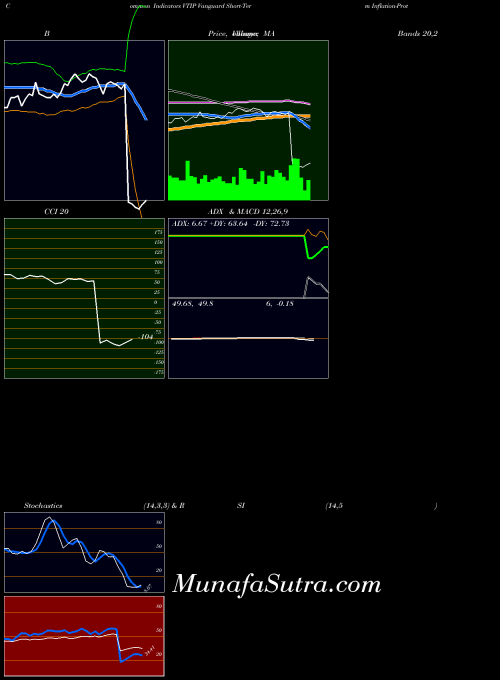500x680 pixels.
Task: Open the Bollinger Bands chart panel
Action: tap(85, 121)
